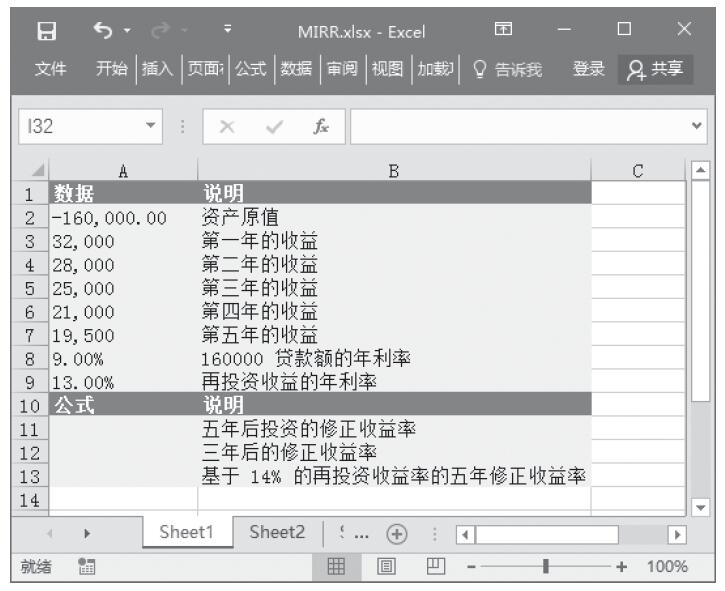The width and height of the screenshot is (725, 591).
Task: Open Customize Quick Access Toolbar dropdown
Action: 228,31
